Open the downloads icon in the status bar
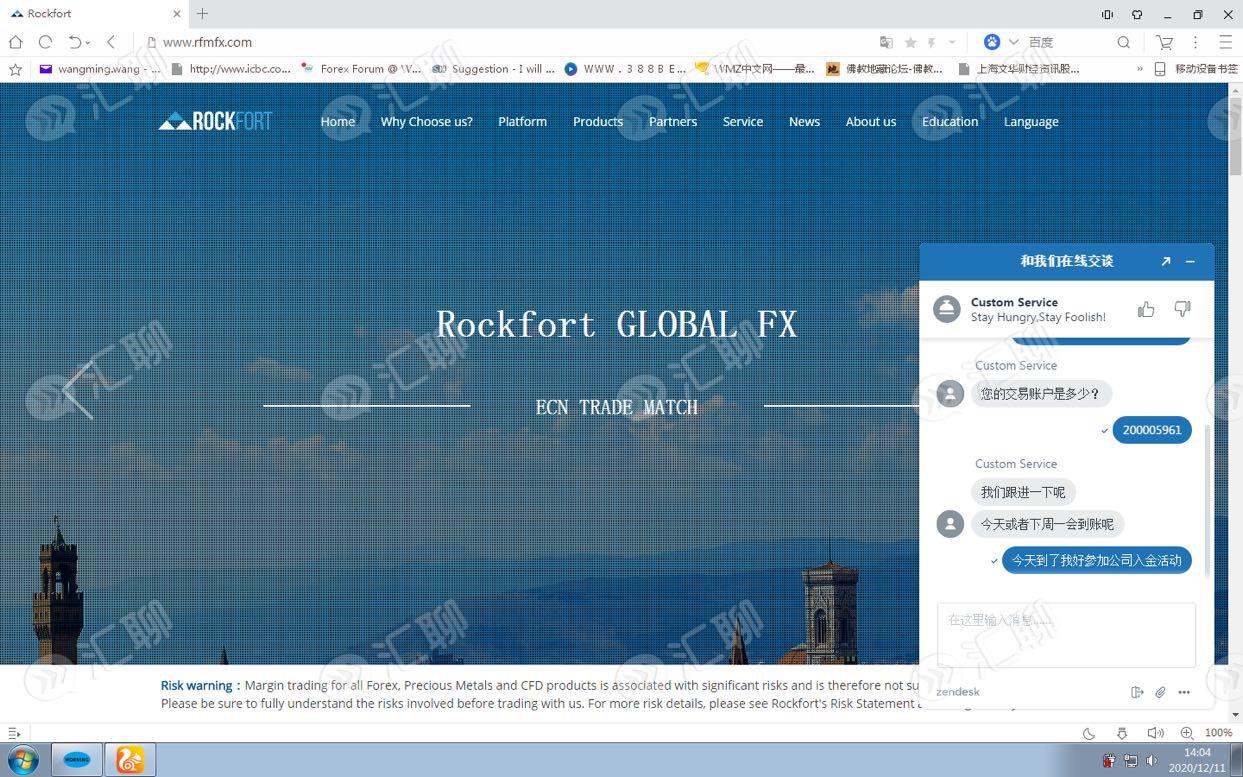Screen dimensions: 1243x777 (x=1122, y=733)
